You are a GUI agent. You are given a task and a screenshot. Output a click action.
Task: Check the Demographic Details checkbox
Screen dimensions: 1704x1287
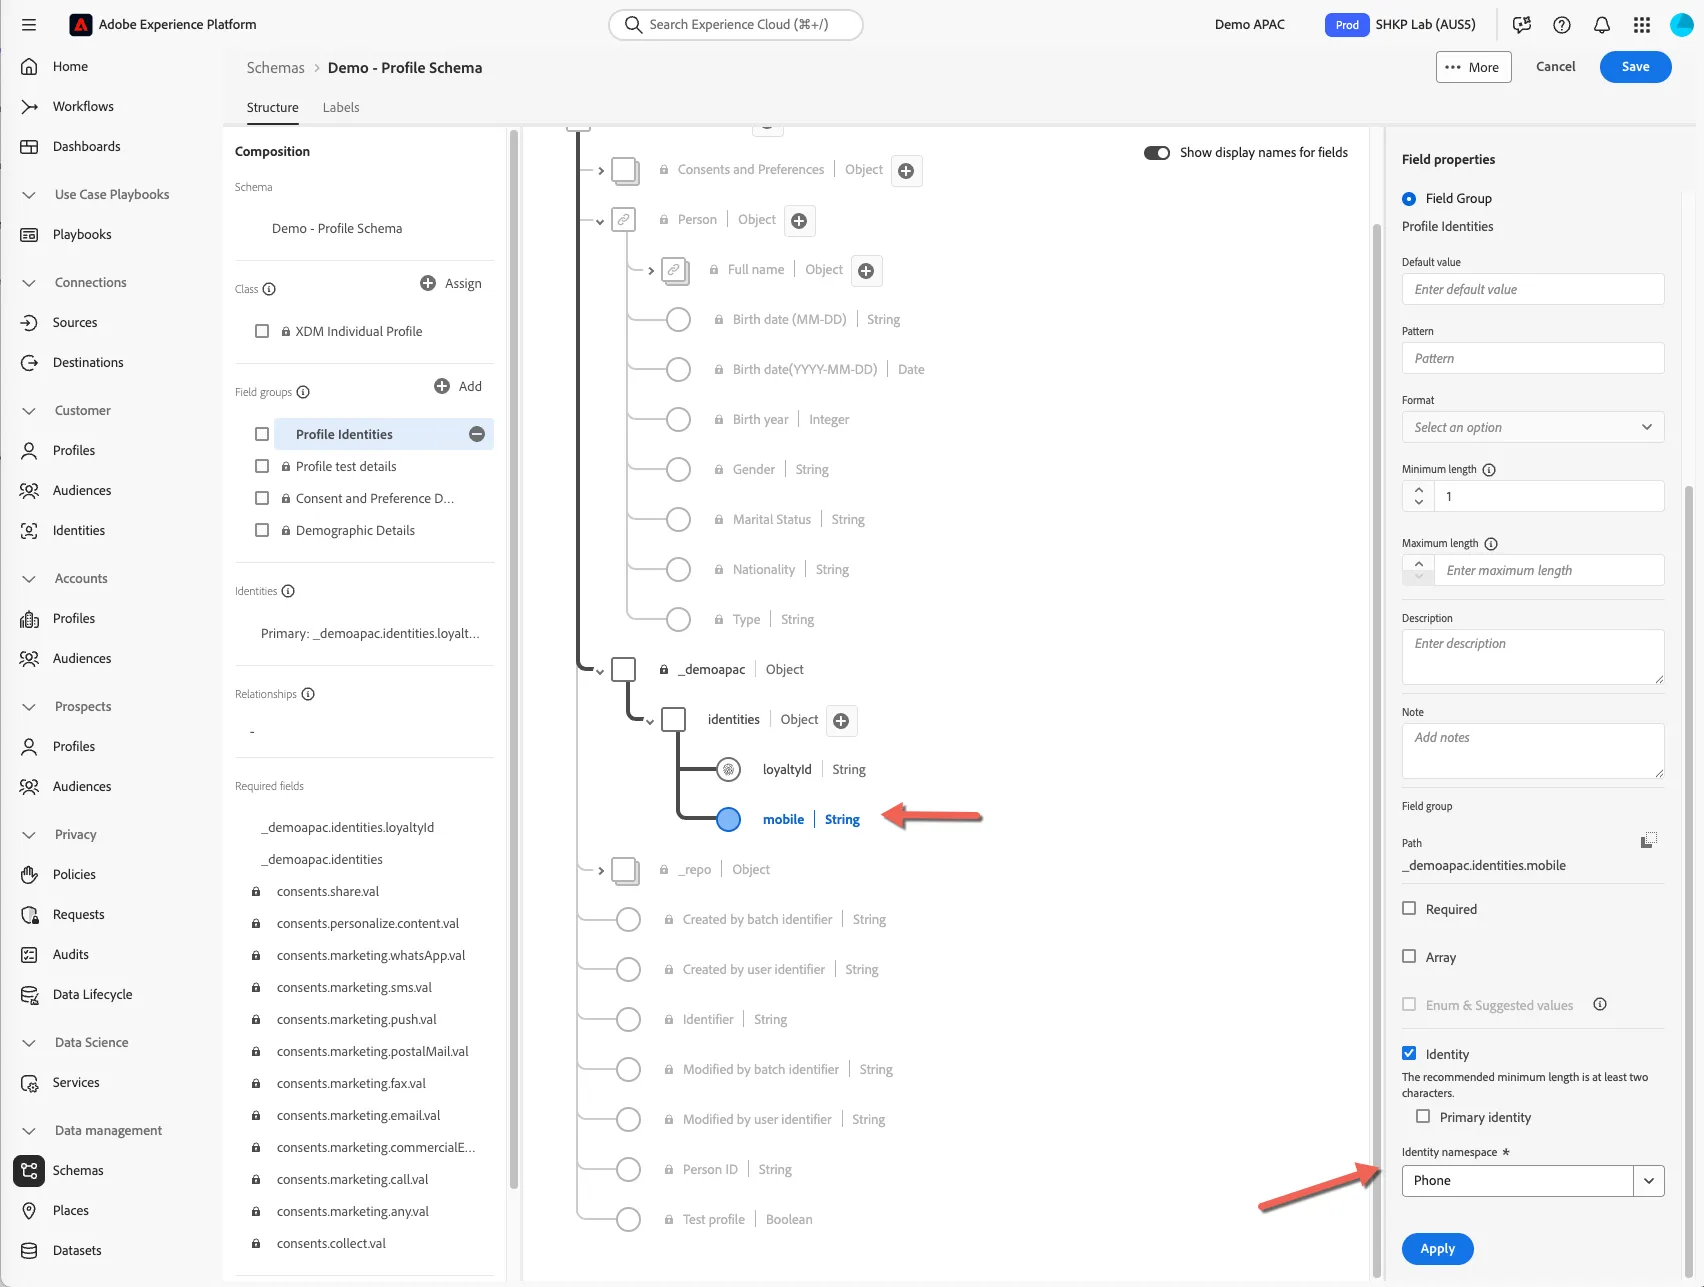pos(262,530)
